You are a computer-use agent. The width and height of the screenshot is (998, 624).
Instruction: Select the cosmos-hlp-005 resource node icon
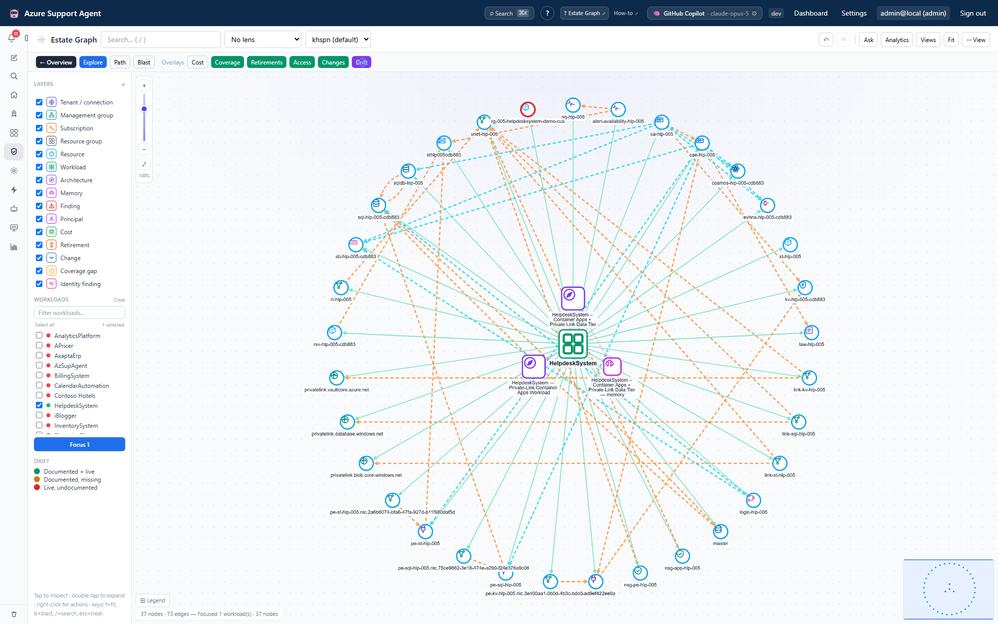737,171
